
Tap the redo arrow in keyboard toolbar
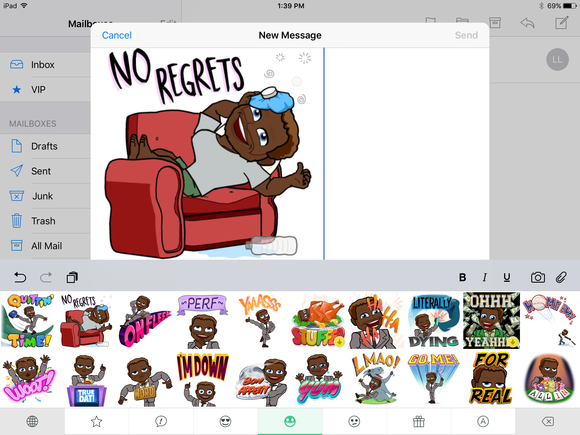click(46, 277)
